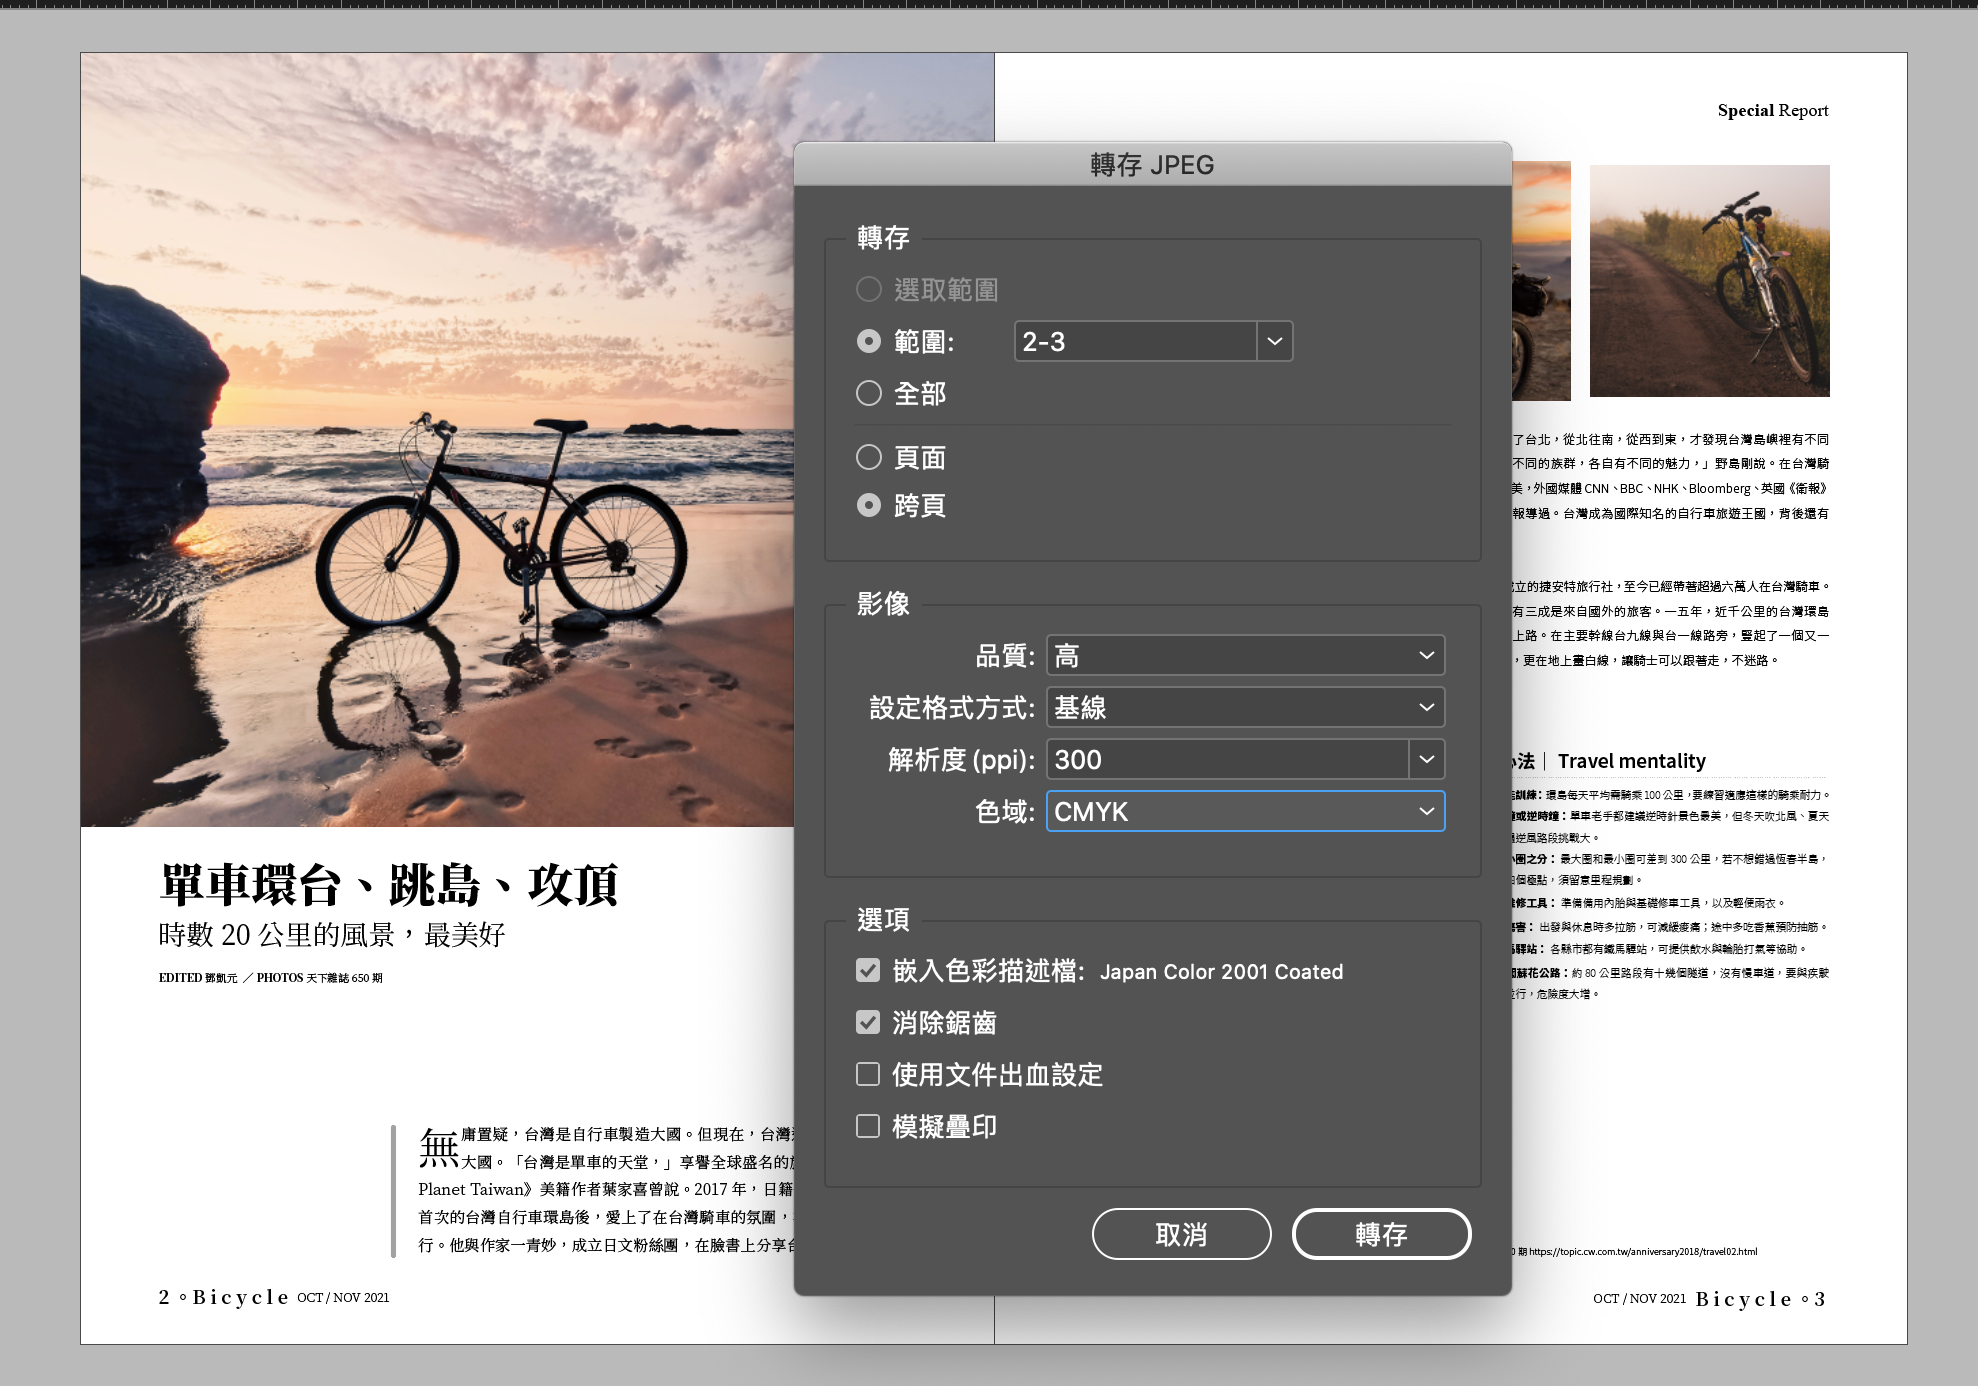Click the 取消 cancel button
1978x1386 pixels.
pyautogui.click(x=1181, y=1235)
